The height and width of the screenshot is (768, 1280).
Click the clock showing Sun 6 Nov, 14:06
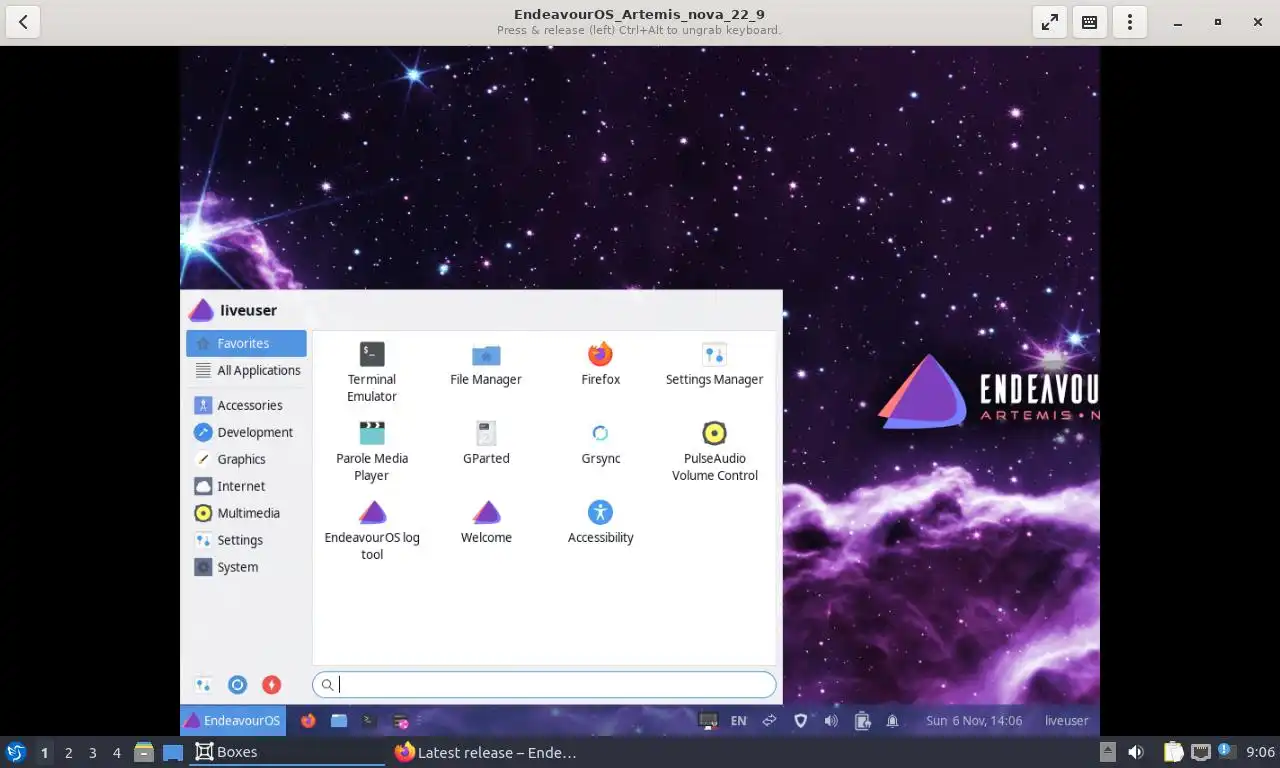[x=974, y=720]
